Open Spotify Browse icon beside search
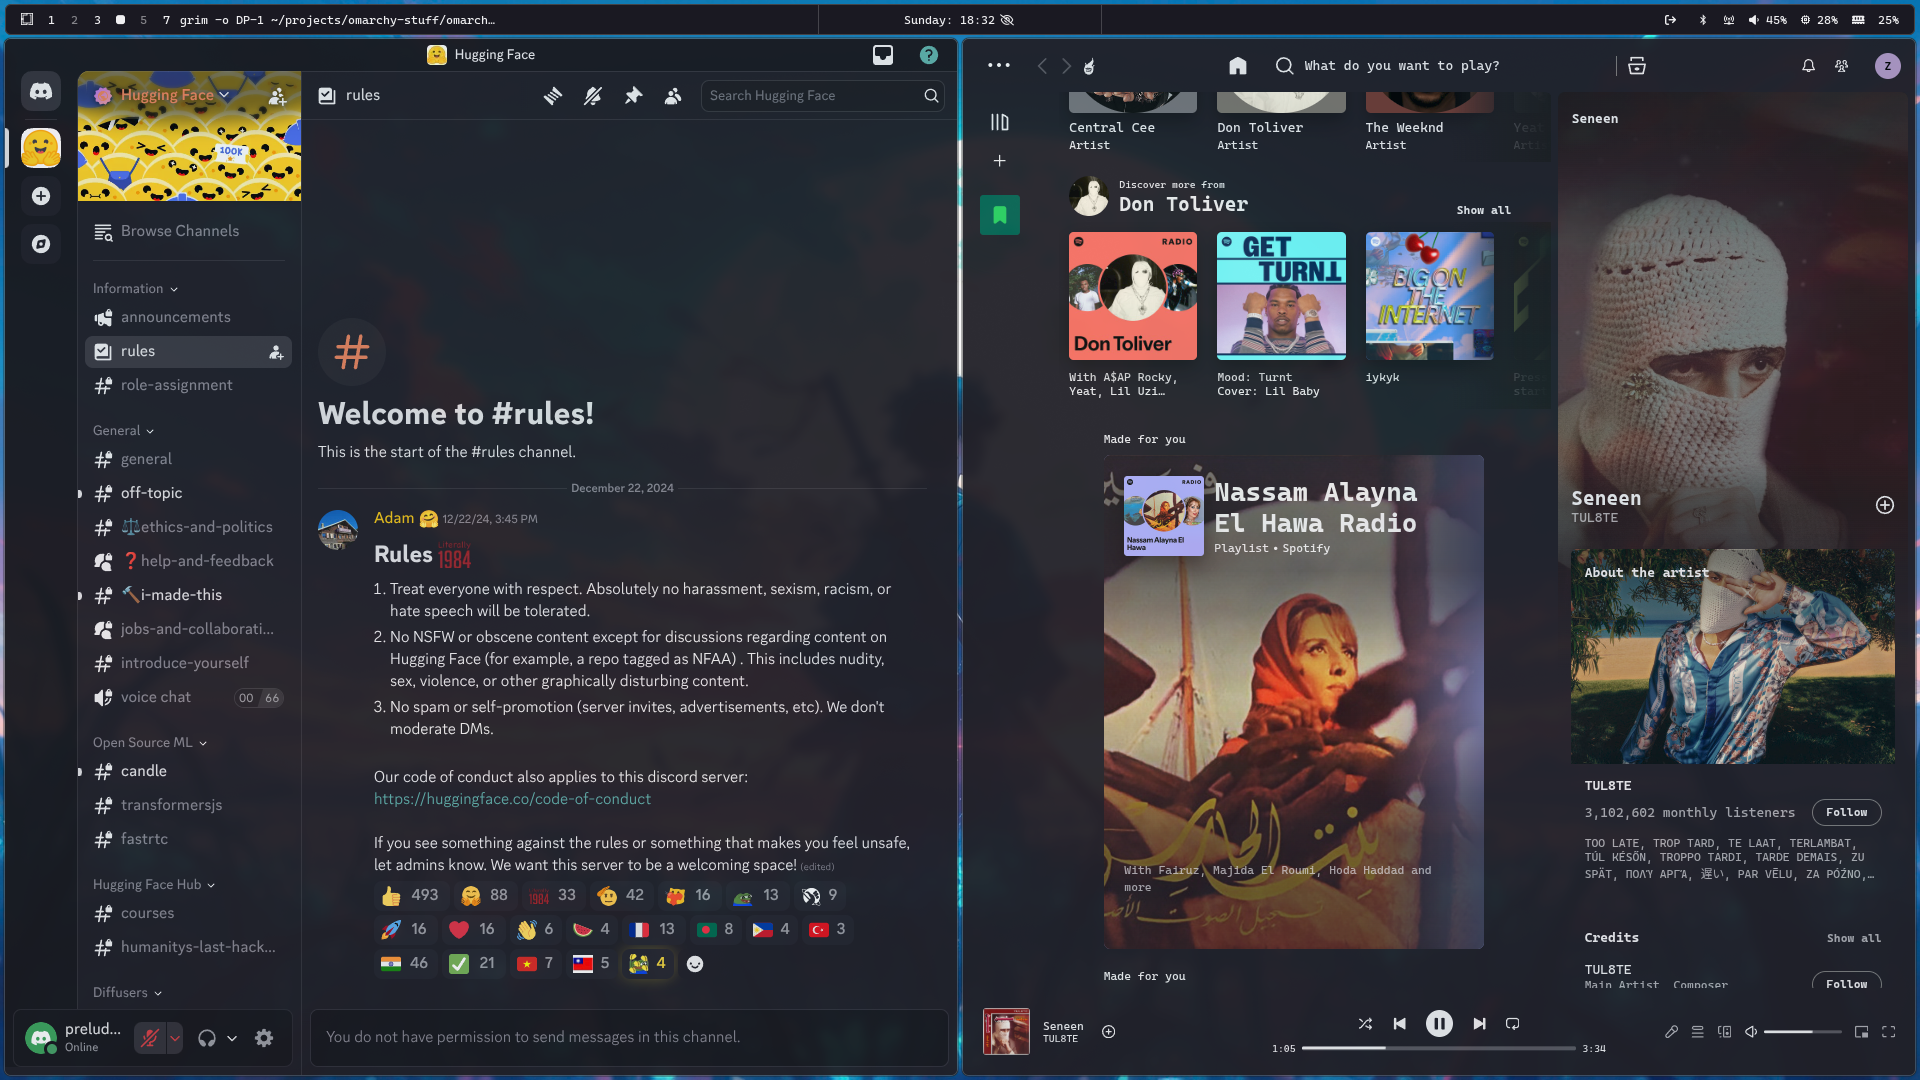The image size is (1920, 1080). (x=1637, y=66)
